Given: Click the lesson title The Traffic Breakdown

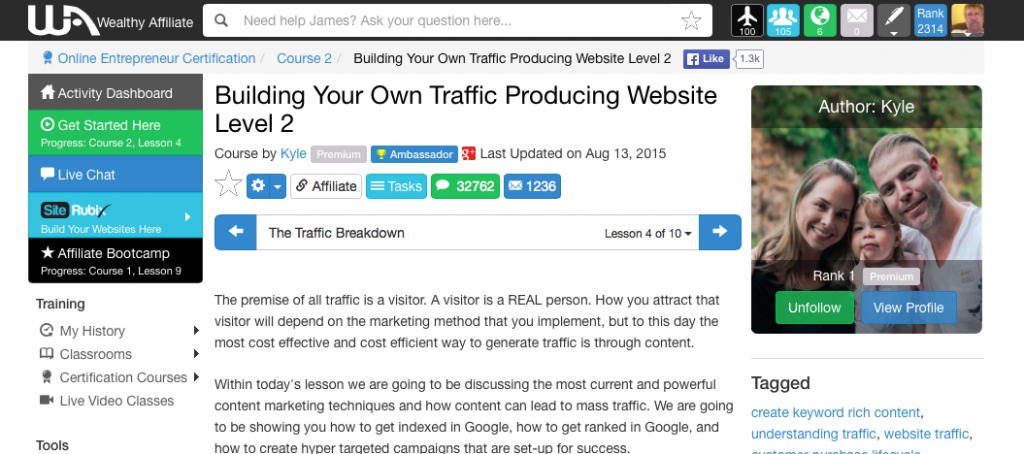Looking at the screenshot, I should tap(336, 233).
